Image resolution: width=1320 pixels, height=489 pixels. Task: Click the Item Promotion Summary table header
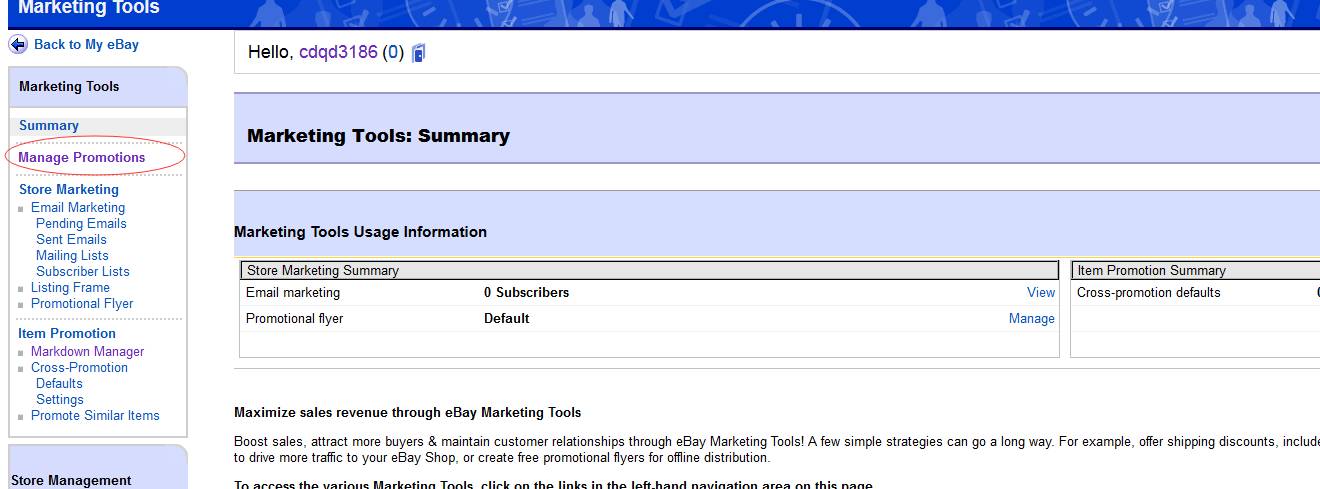pos(1195,270)
